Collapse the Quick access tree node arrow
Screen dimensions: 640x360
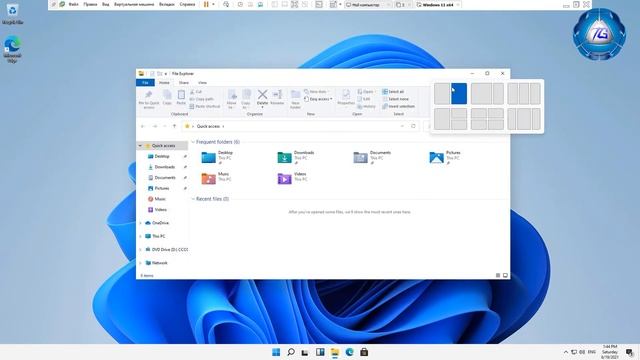coord(140,146)
